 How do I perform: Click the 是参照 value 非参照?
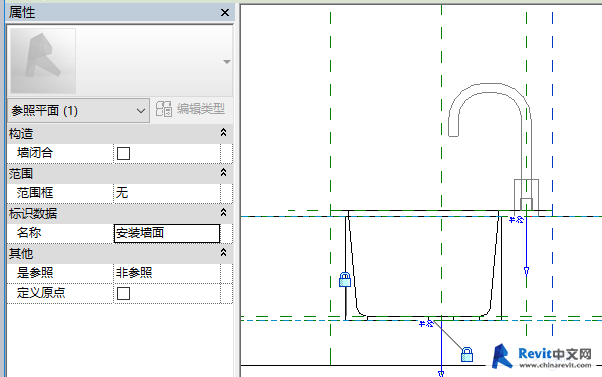click(x=167, y=273)
